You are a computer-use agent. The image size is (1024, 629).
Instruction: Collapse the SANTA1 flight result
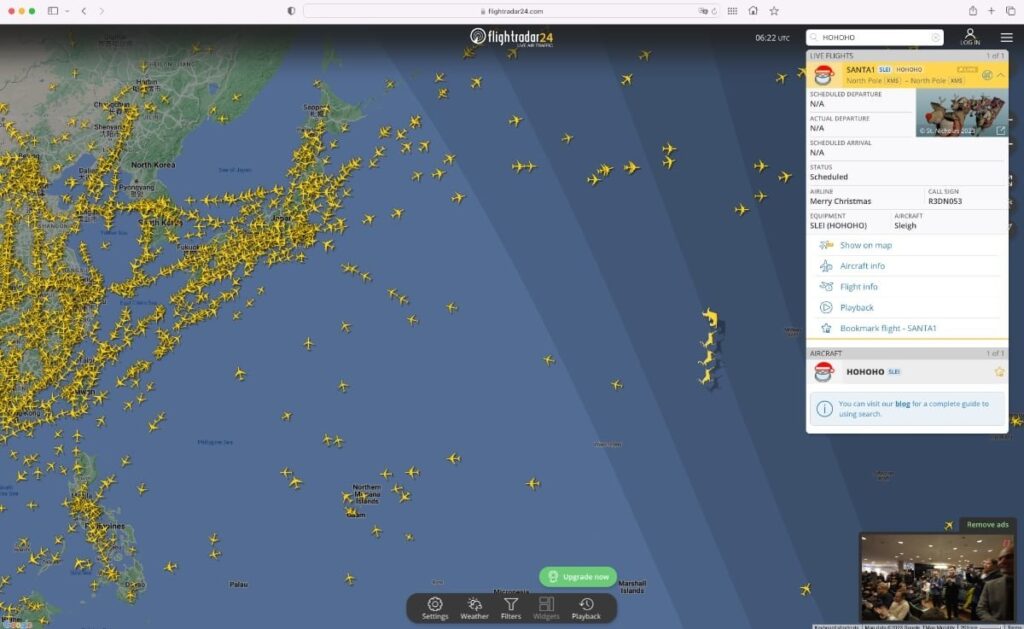(x=1000, y=75)
